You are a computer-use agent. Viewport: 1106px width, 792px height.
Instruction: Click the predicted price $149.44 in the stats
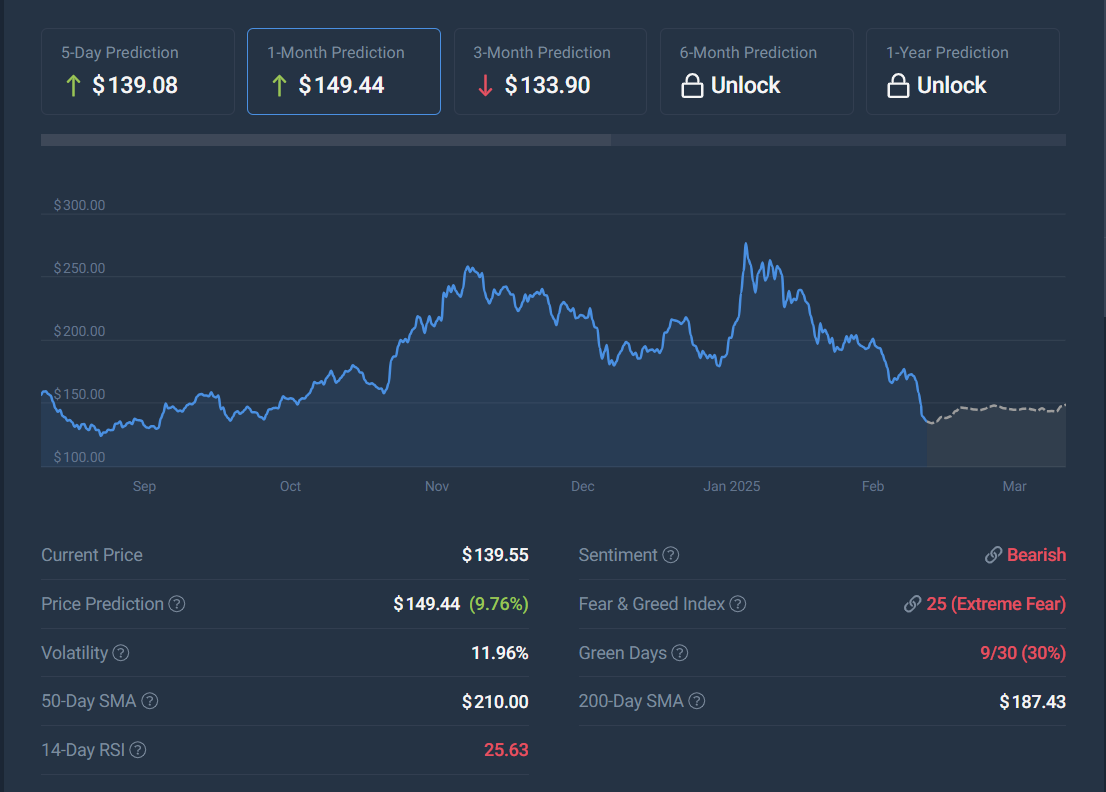coord(427,604)
